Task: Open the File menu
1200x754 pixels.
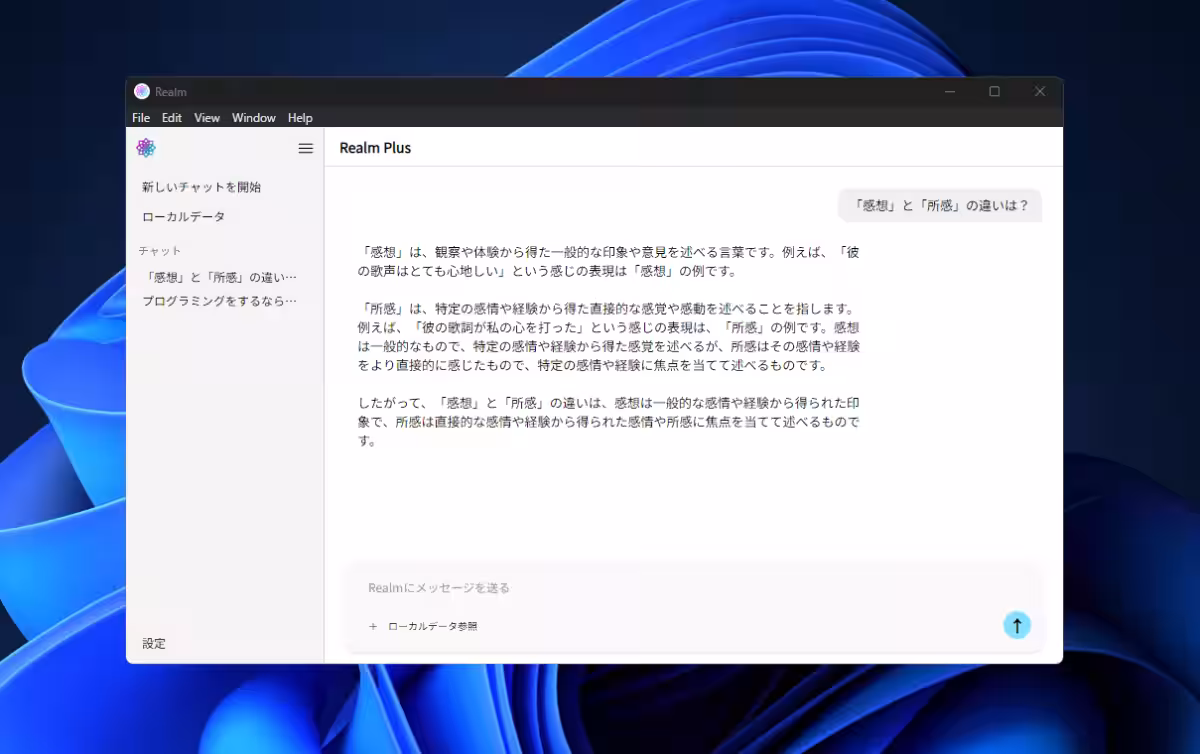Action: 141,118
